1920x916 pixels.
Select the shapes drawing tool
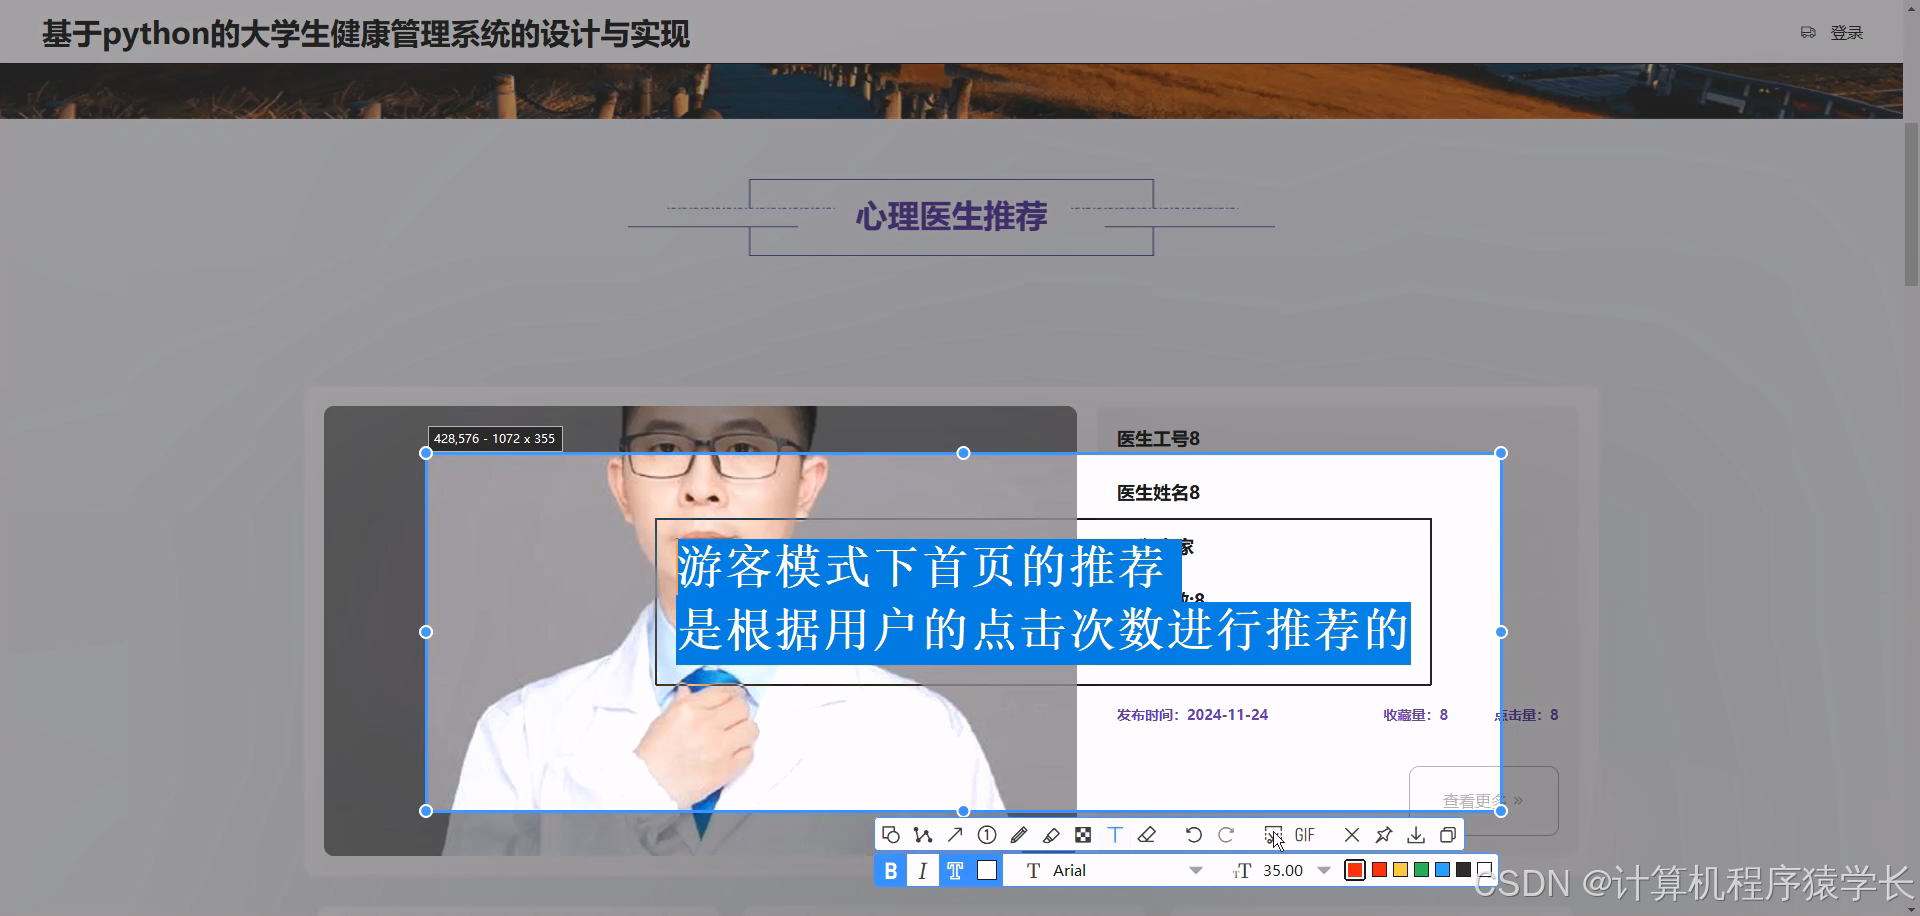pyautogui.click(x=891, y=835)
